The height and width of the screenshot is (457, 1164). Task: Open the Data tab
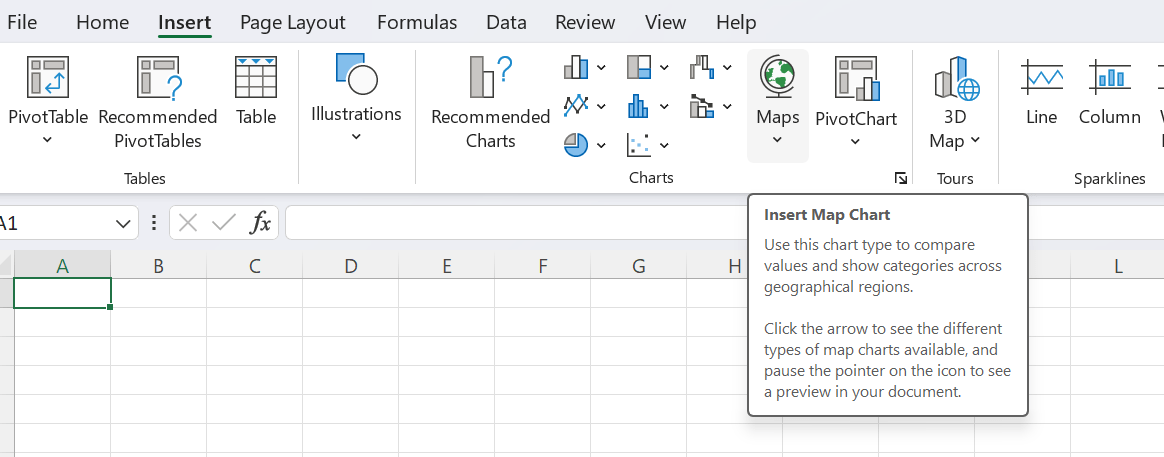click(506, 22)
